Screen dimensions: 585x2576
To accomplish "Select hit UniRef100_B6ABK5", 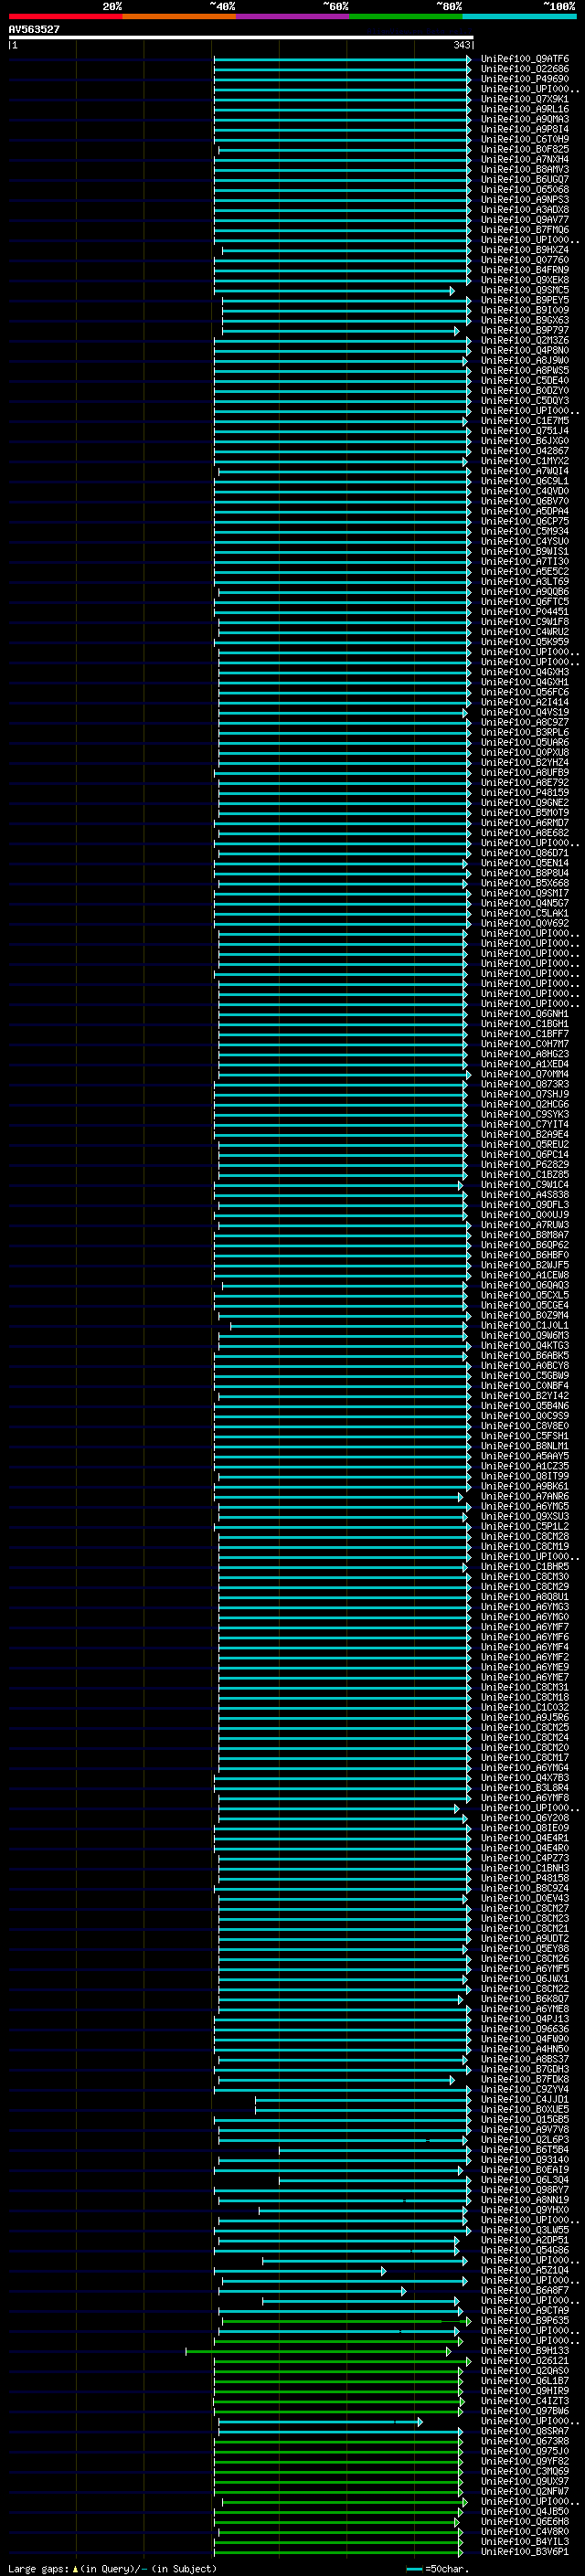I will [524, 1356].
